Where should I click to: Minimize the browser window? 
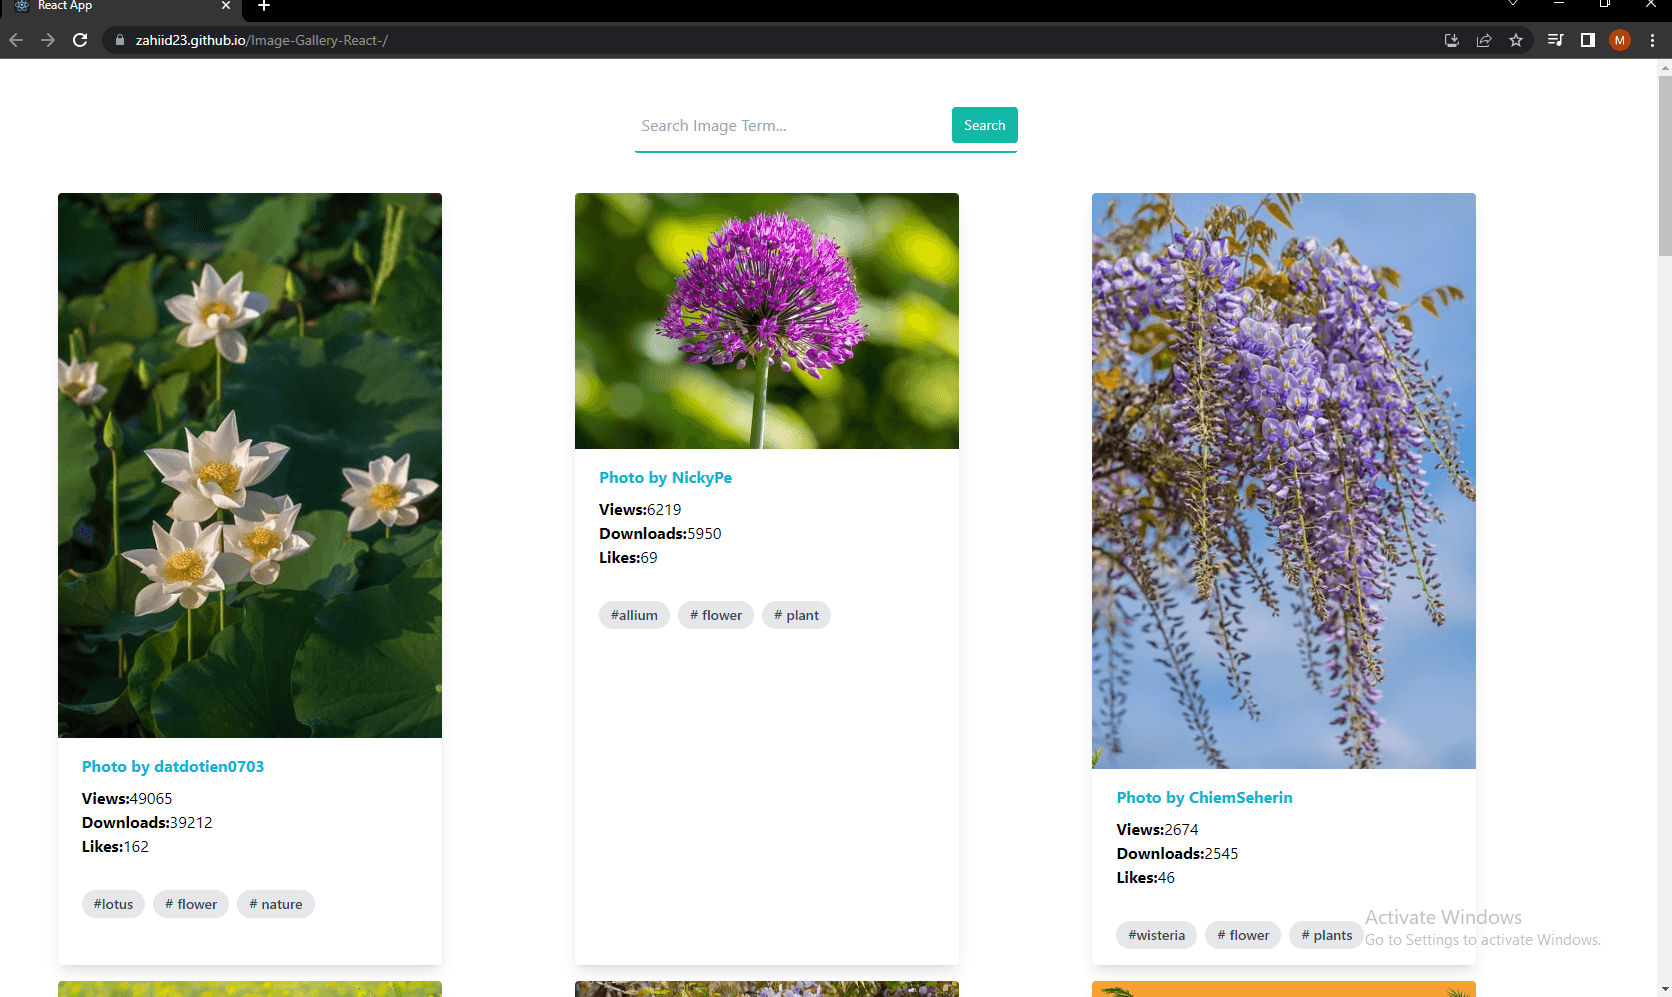tap(1559, 4)
